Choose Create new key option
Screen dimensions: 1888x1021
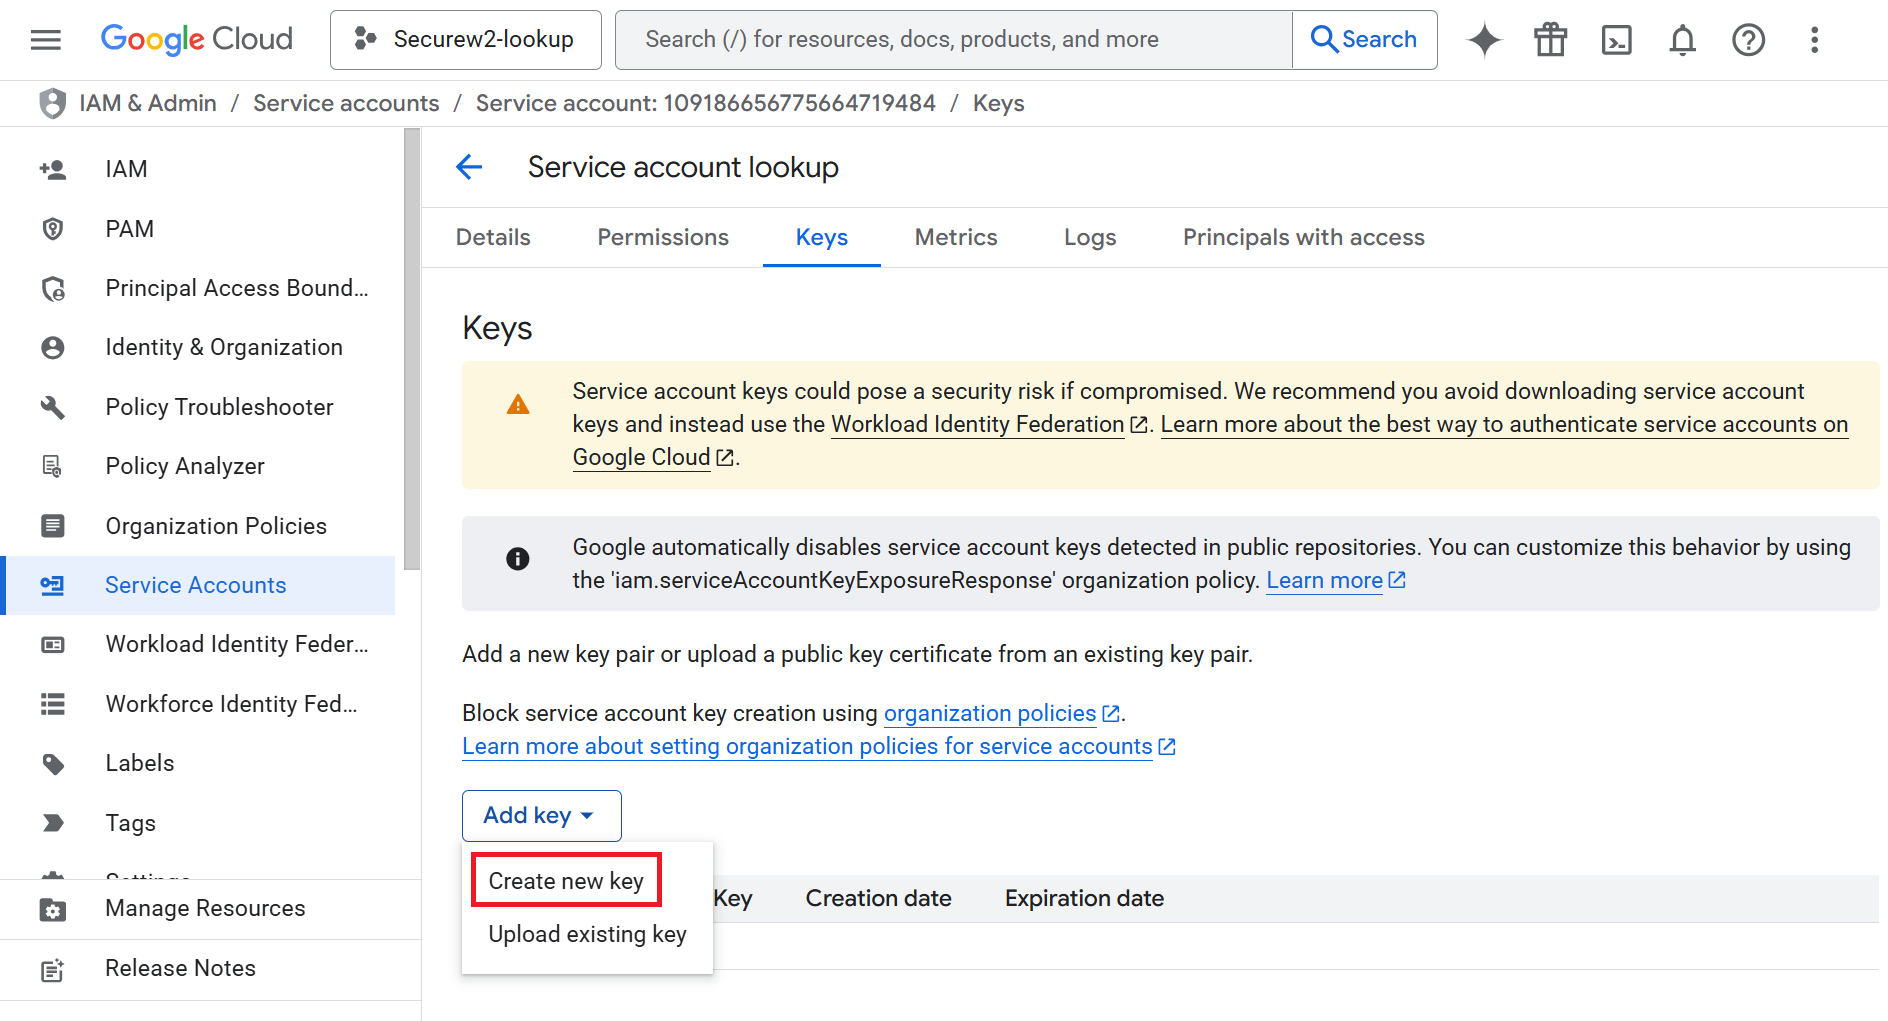click(566, 881)
